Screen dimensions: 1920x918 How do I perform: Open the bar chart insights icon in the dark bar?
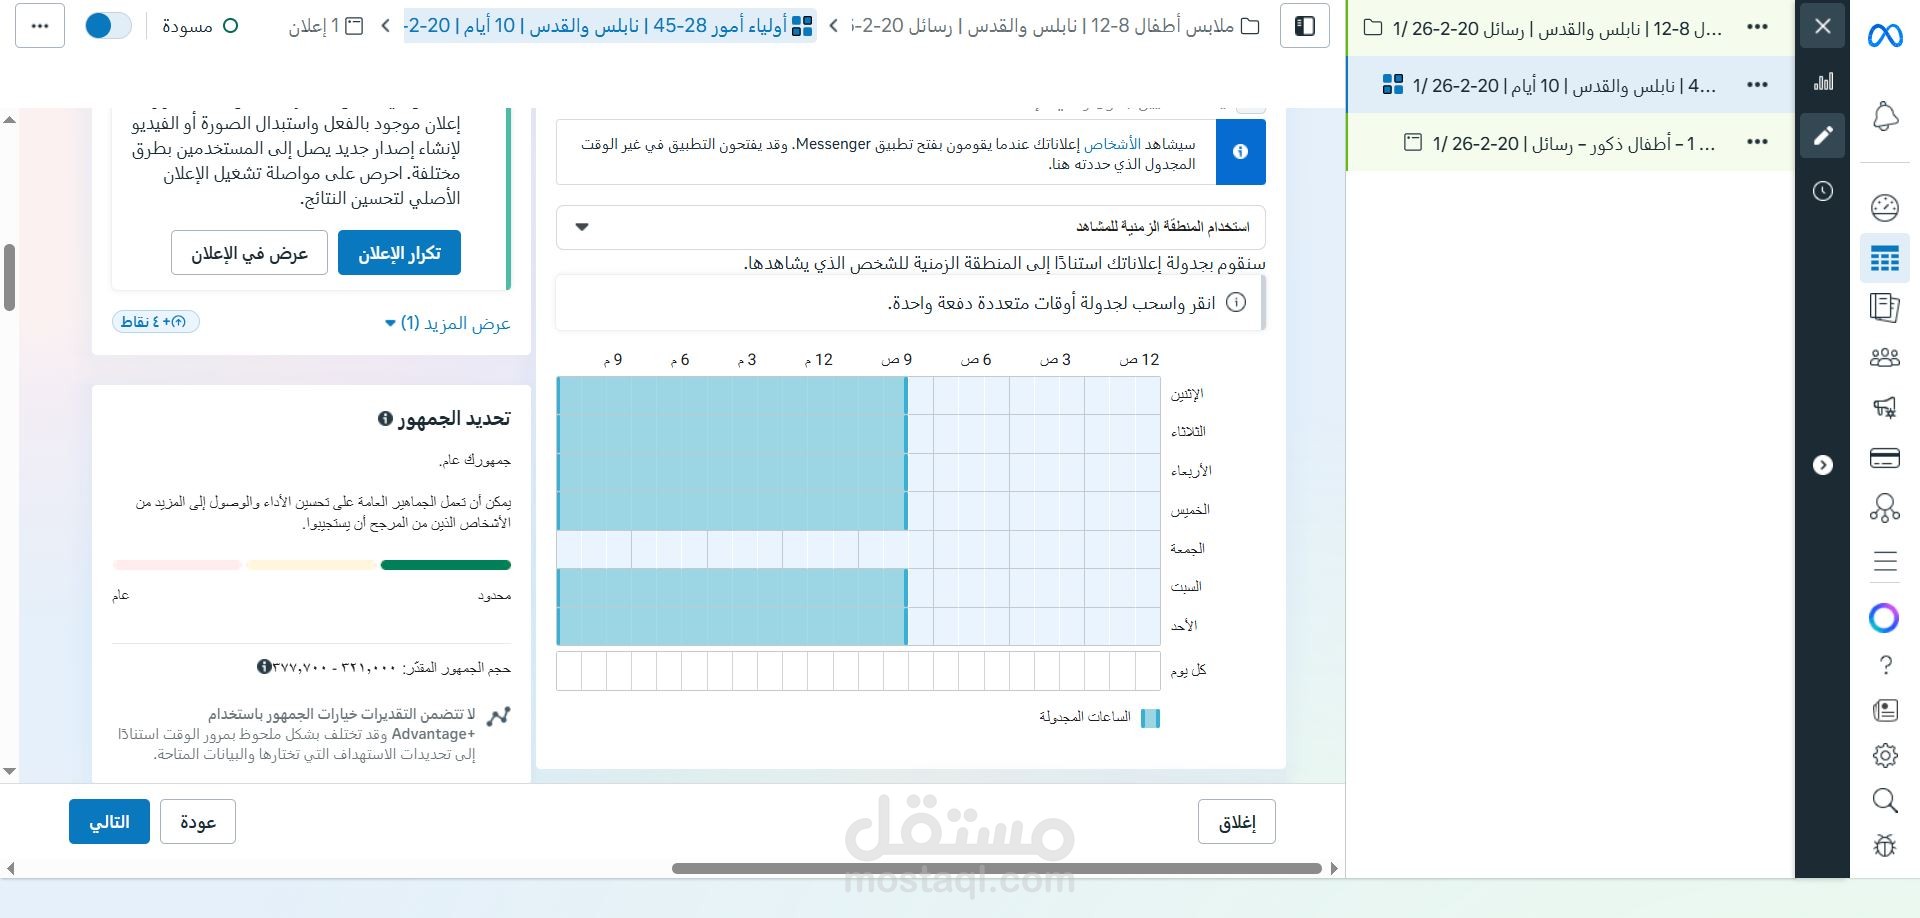[1823, 81]
